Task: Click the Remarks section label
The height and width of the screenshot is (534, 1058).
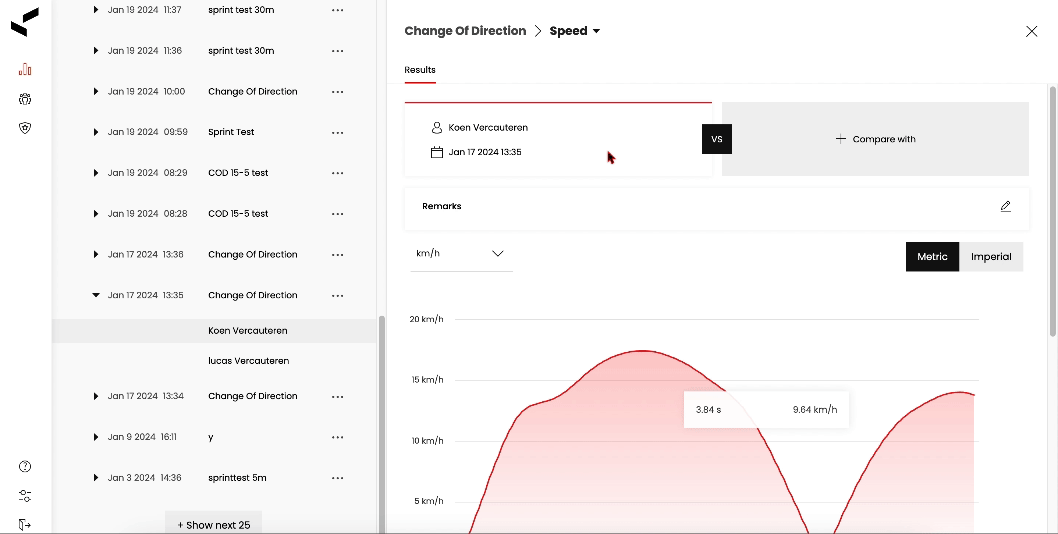Action: (x=442, y=206)
